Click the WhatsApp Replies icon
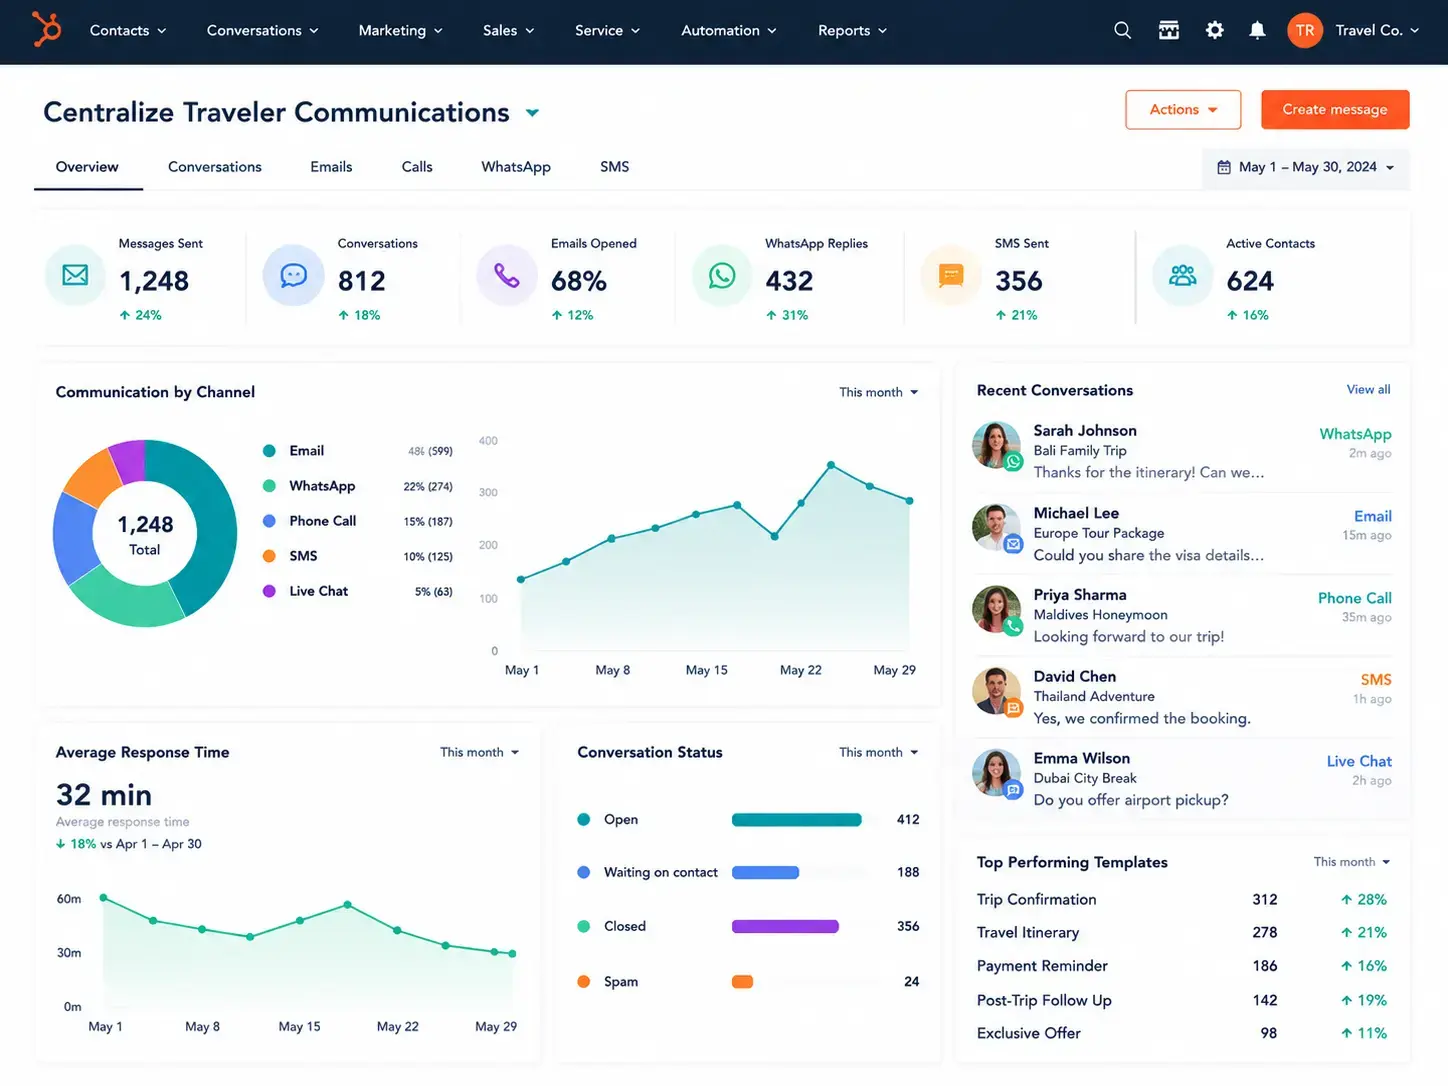Screen dimensions: 1448x1086 click(722, 274)
